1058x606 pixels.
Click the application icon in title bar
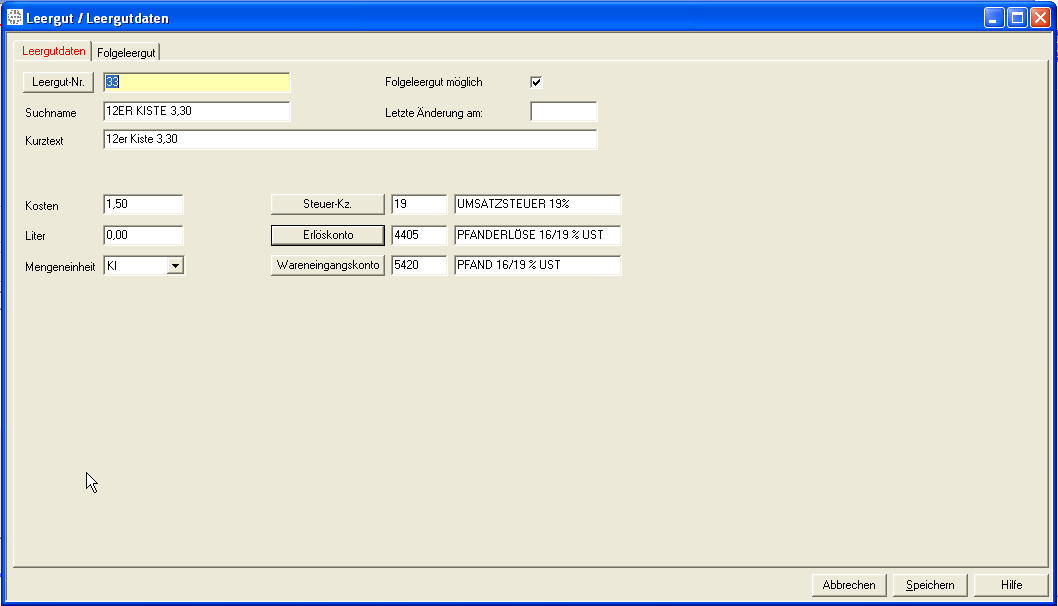click(15, 18)
